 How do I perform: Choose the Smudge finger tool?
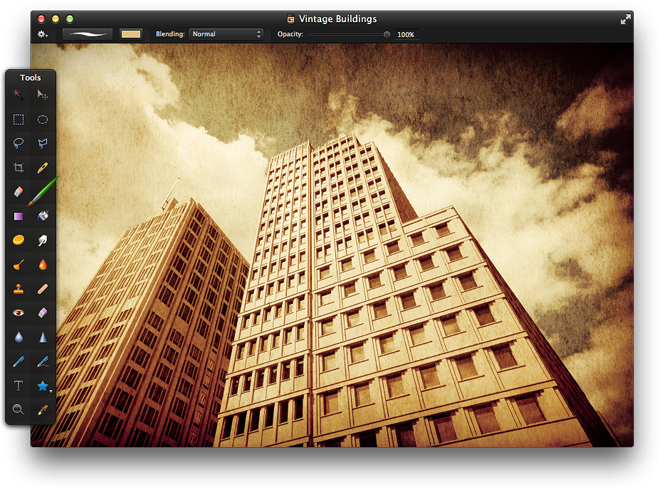tap(43, 240)
